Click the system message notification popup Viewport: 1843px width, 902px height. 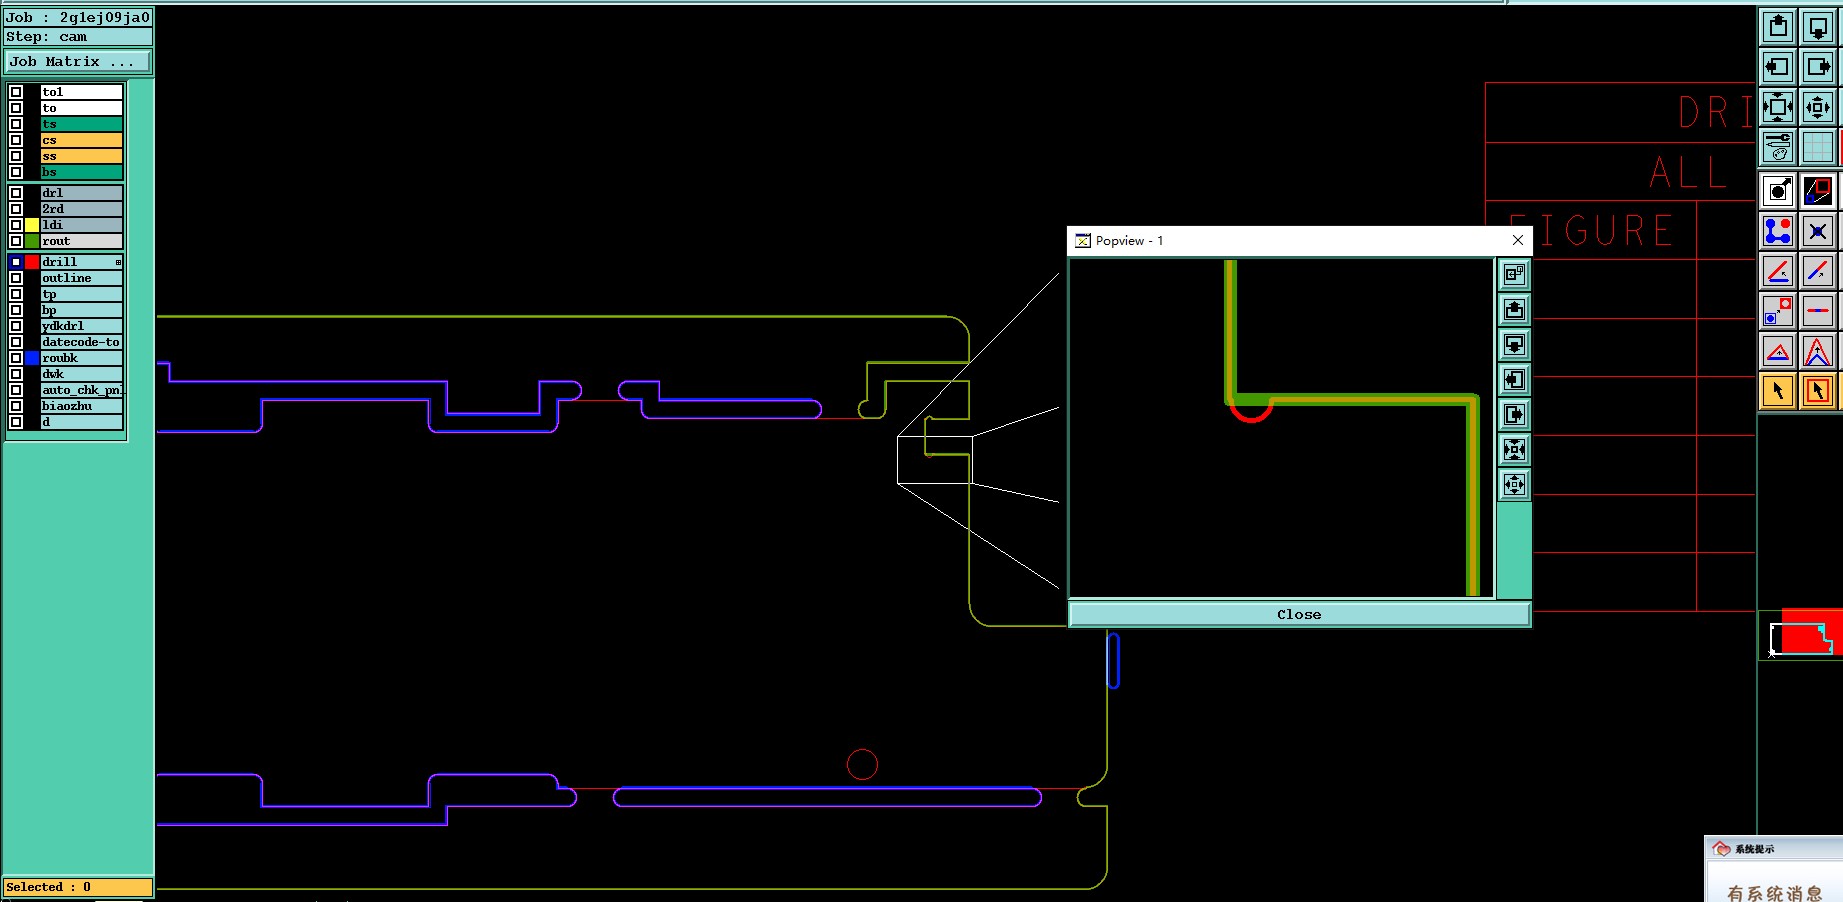click(x=1774, y=869)
